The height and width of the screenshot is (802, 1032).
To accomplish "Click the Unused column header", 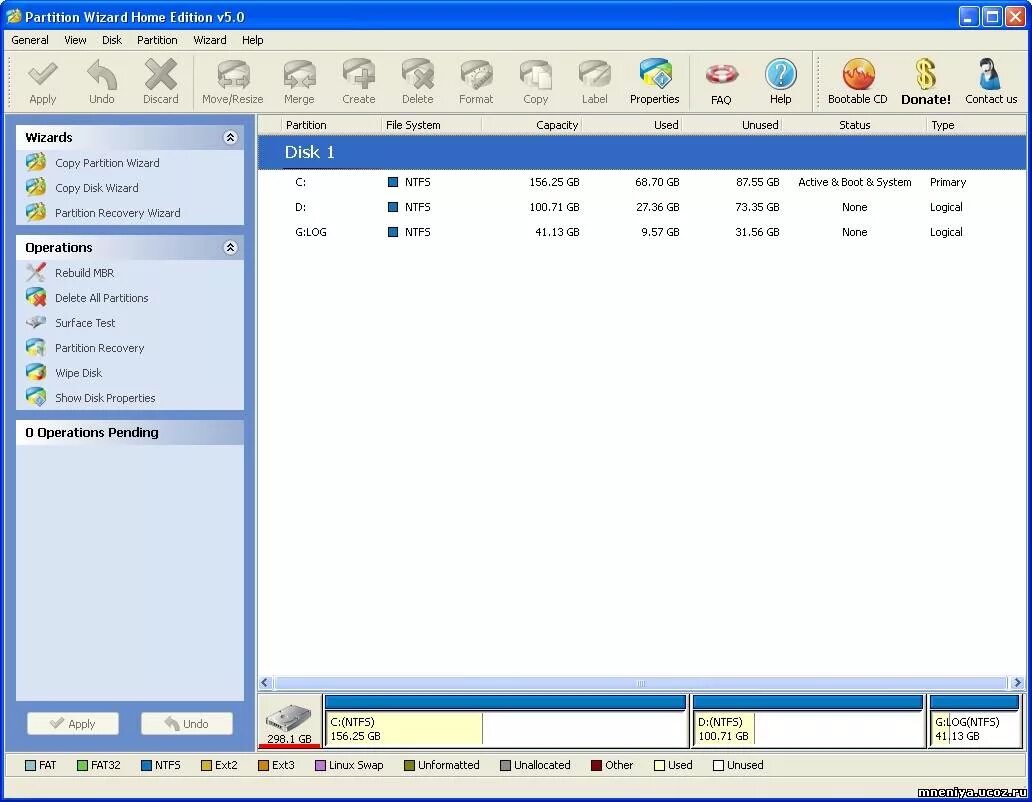I will pos(732,124).
